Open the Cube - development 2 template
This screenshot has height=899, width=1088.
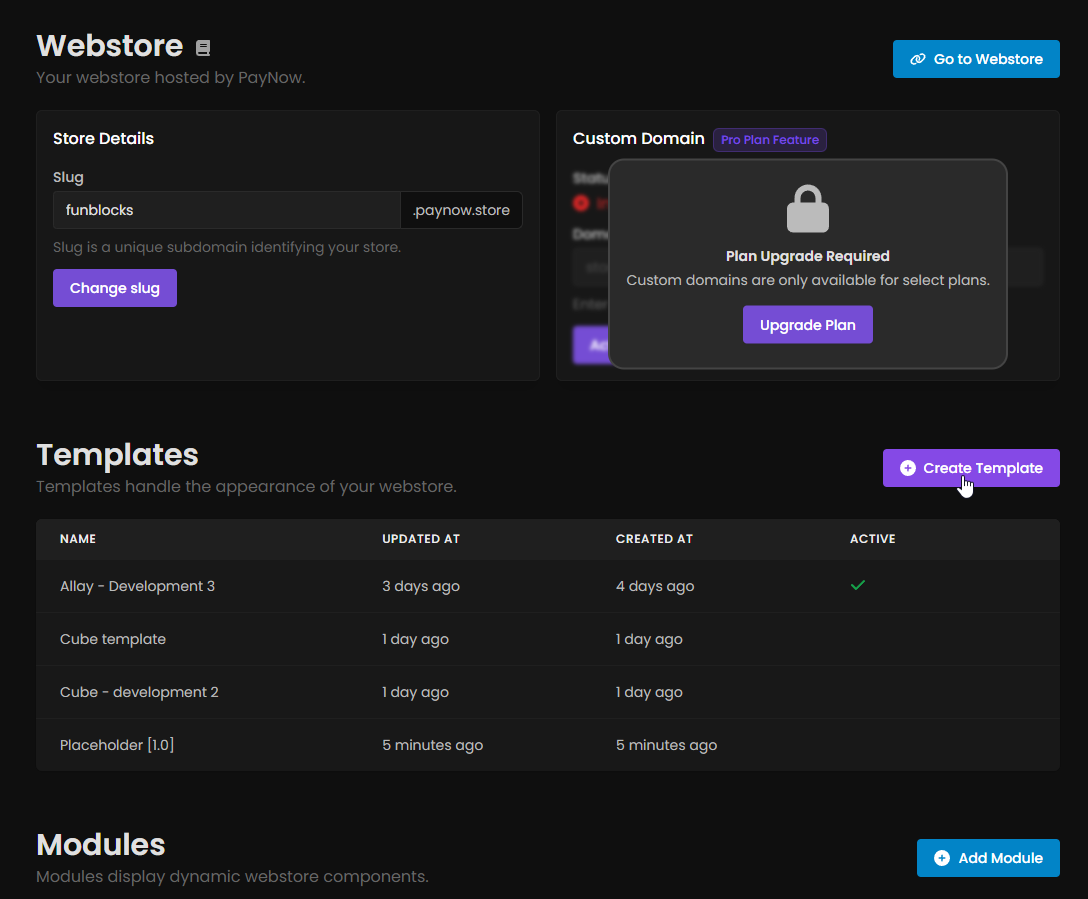point(139,692)
